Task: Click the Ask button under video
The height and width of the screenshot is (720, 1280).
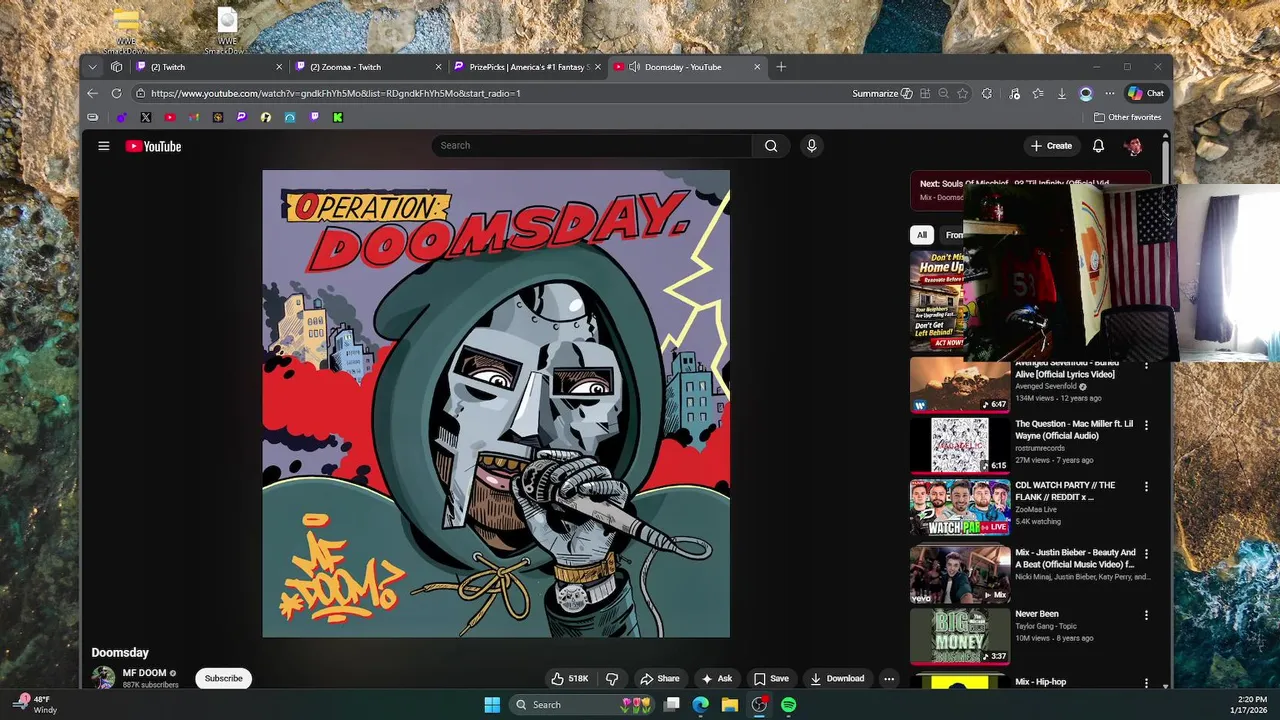Action: (x=717, y=678)
